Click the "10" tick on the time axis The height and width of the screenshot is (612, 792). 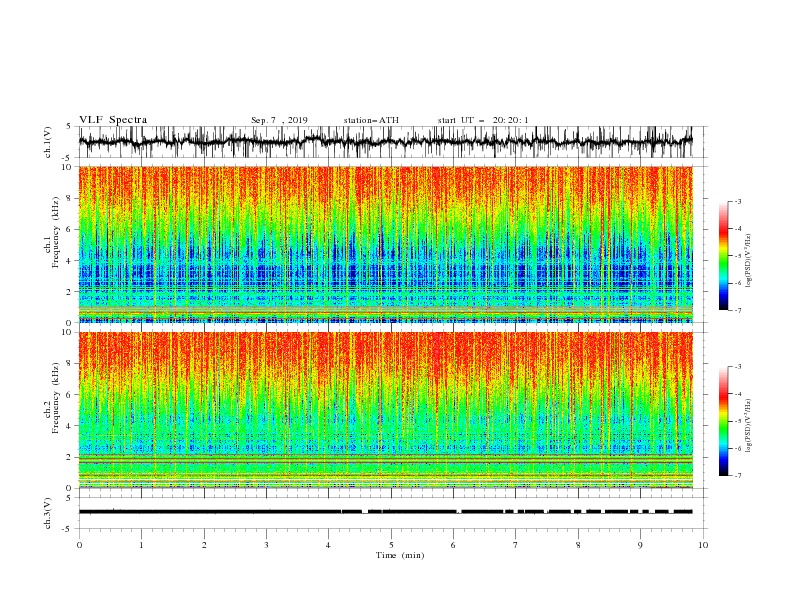click(703, 545)
